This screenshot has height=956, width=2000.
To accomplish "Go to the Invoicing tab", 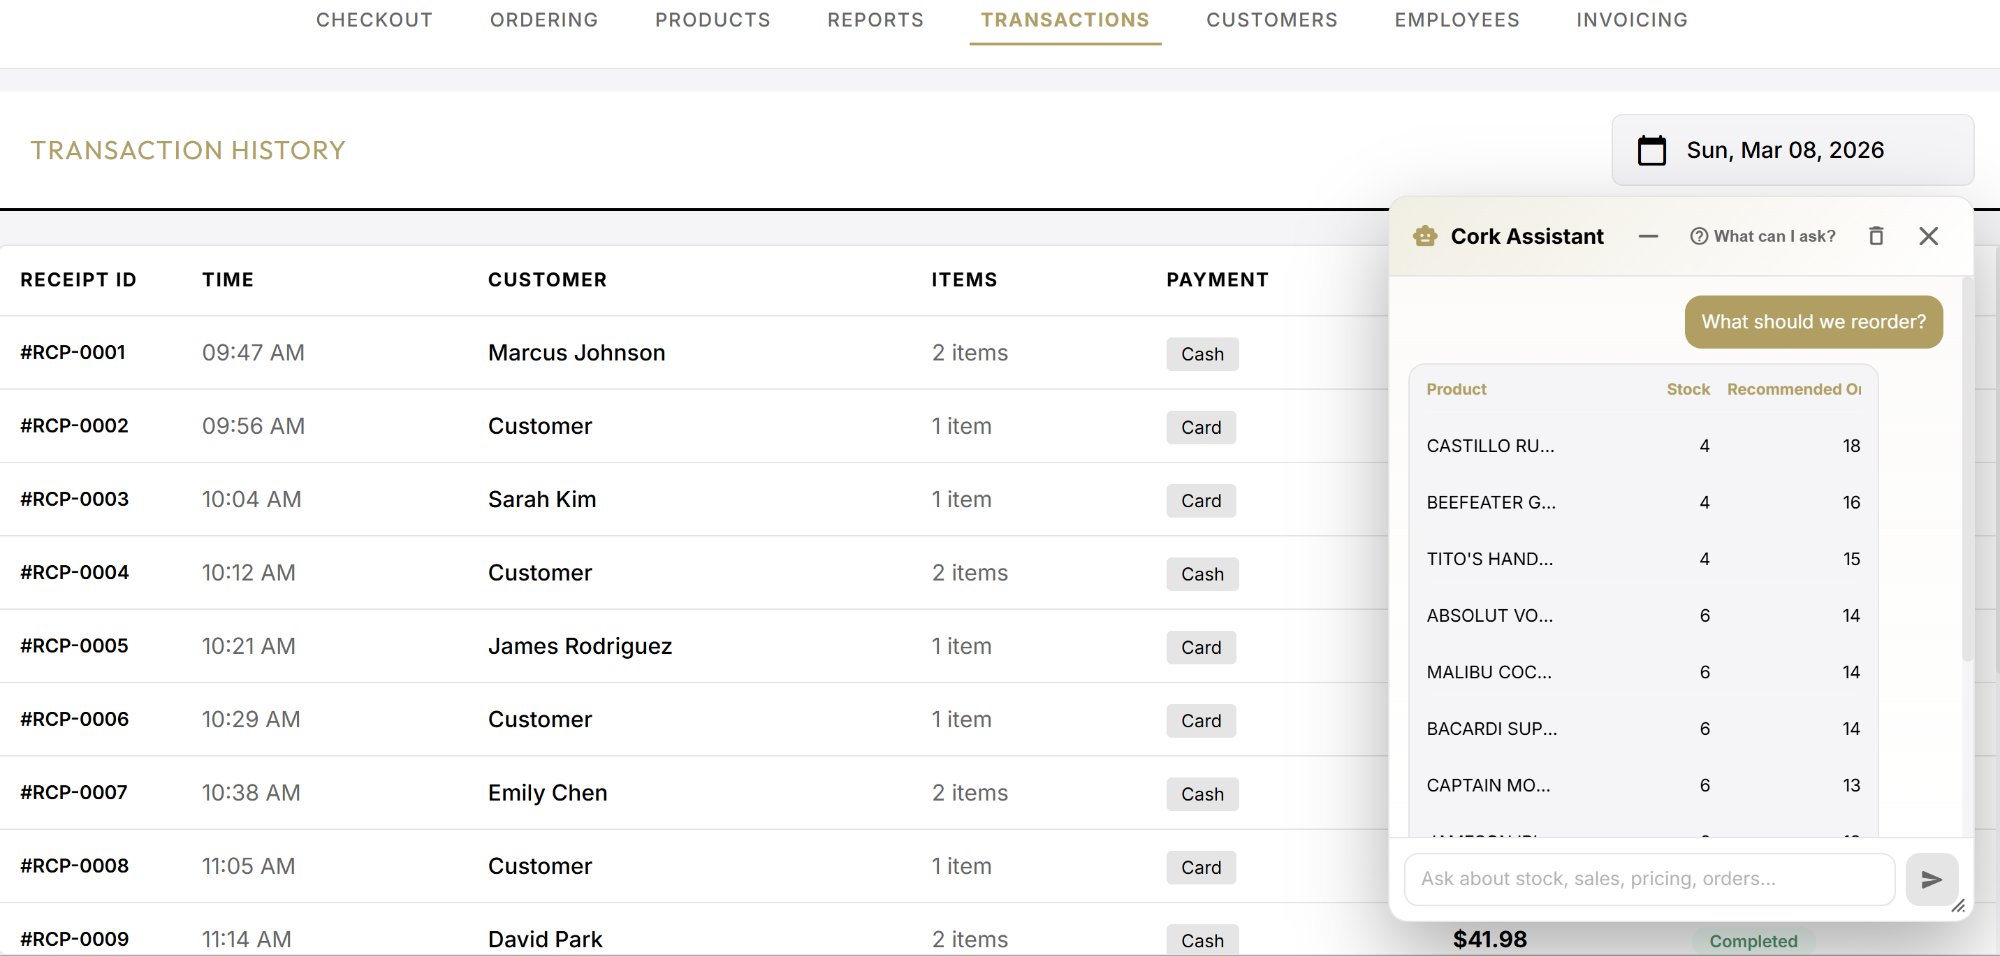I will pos(1631,19).
